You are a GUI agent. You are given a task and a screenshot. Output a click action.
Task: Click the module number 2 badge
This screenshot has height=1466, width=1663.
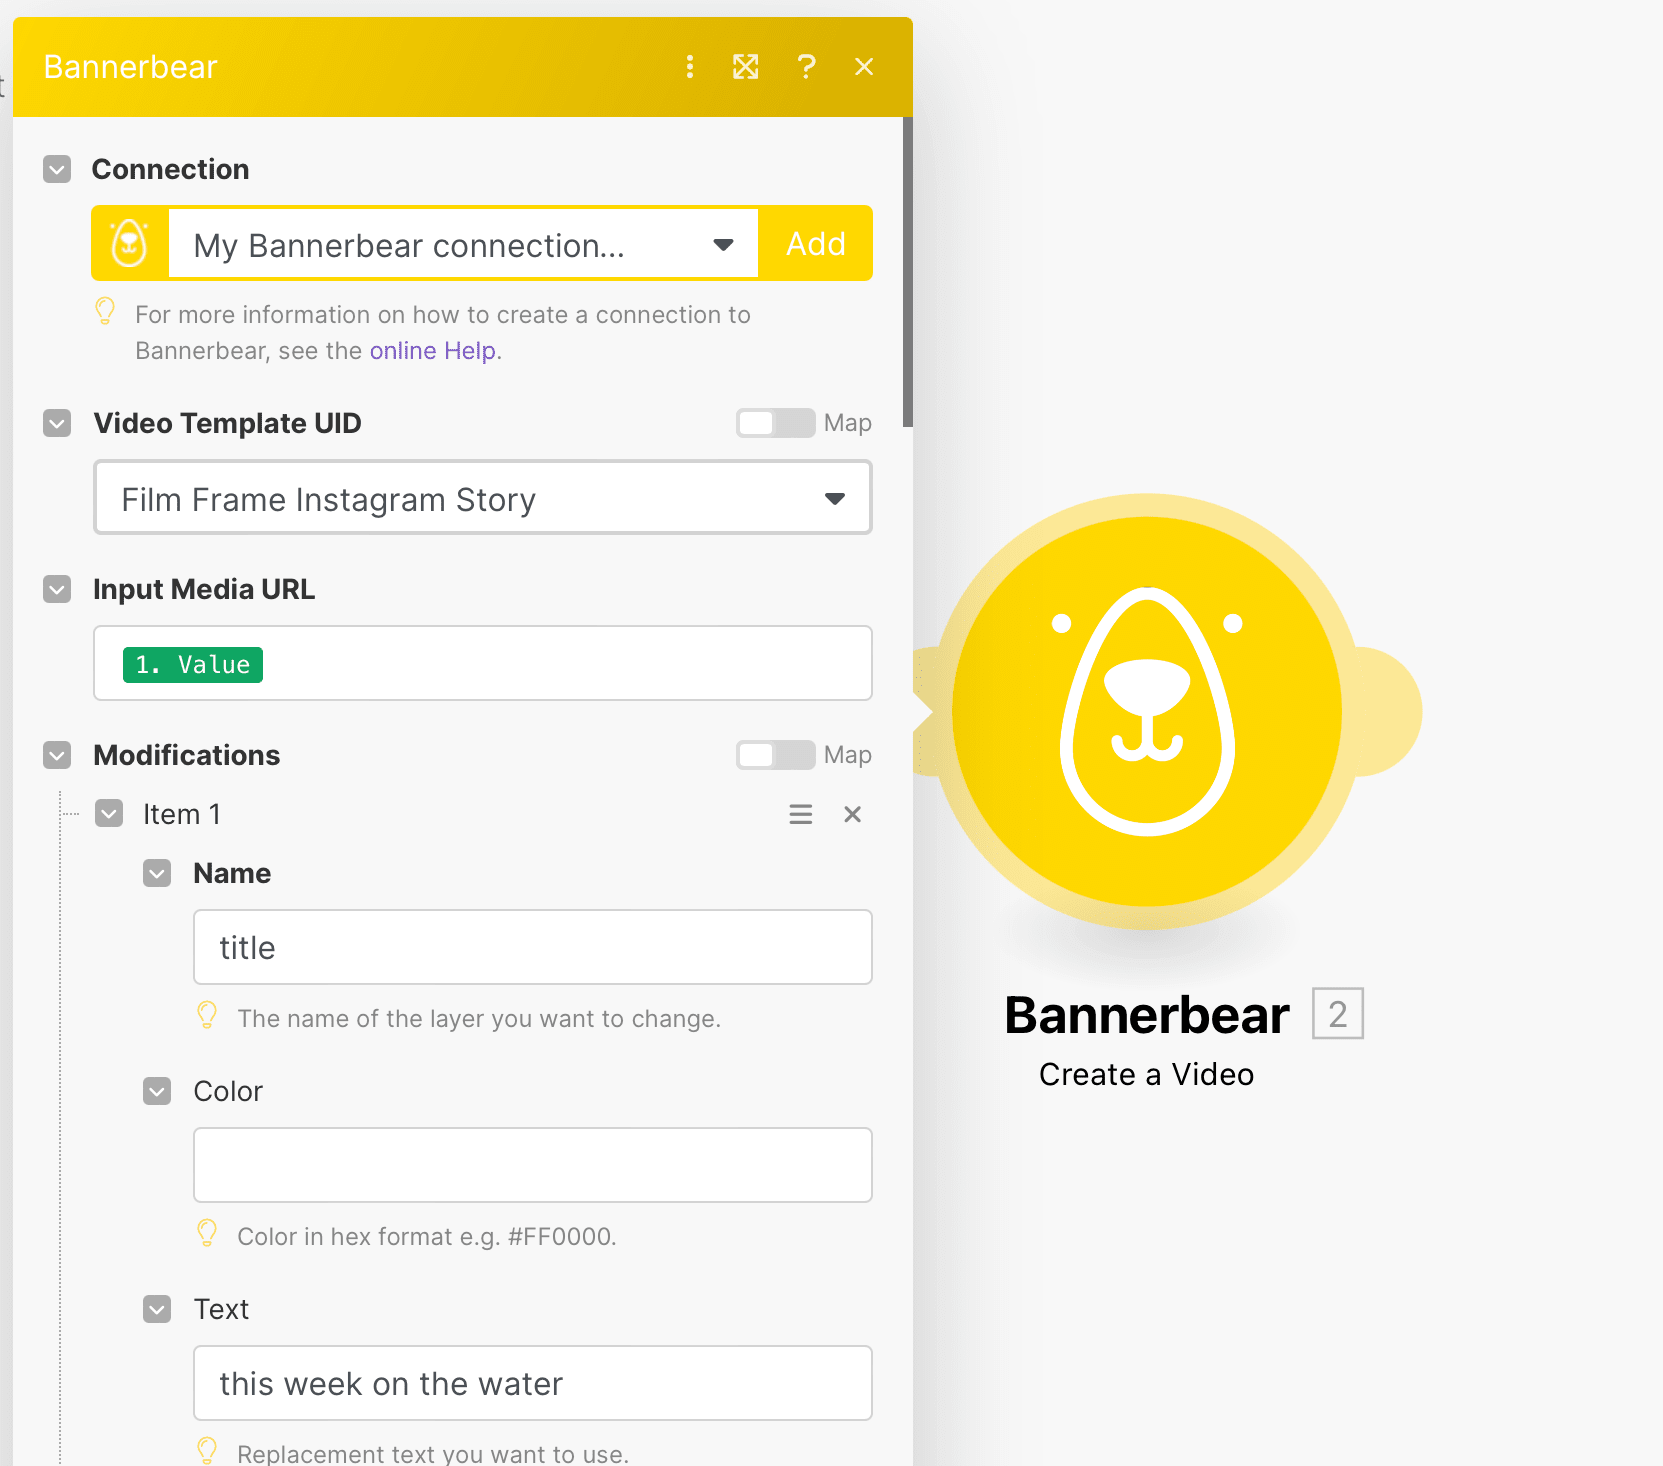[1338, 1014]
